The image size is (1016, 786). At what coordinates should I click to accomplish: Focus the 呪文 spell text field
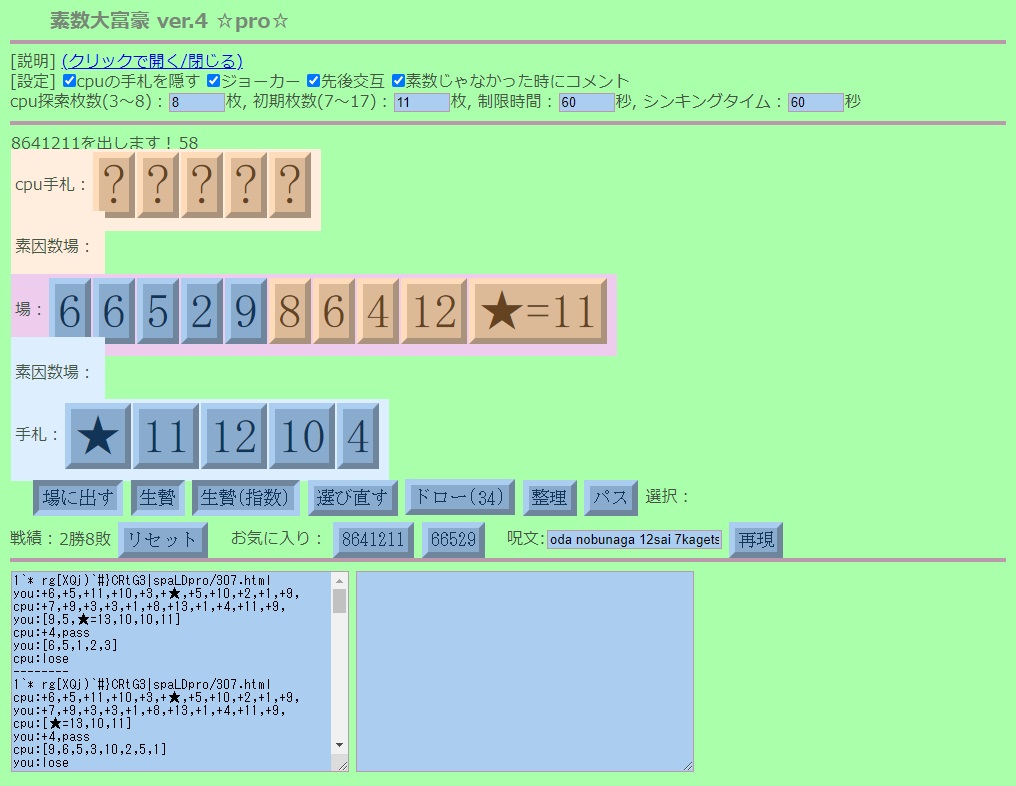pos(634,539)
